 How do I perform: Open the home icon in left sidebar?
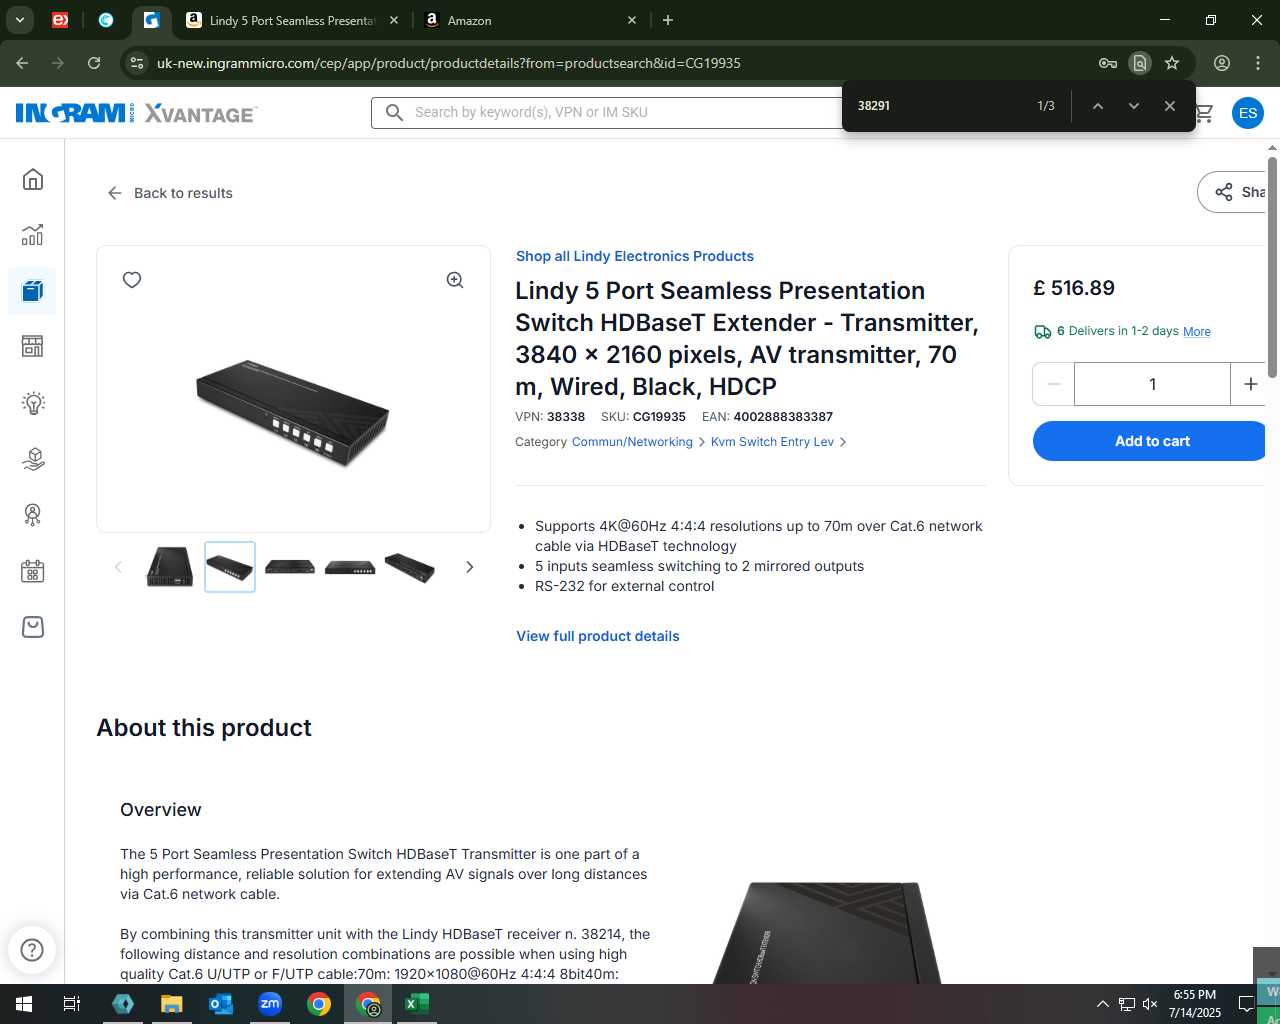point(33,179)
